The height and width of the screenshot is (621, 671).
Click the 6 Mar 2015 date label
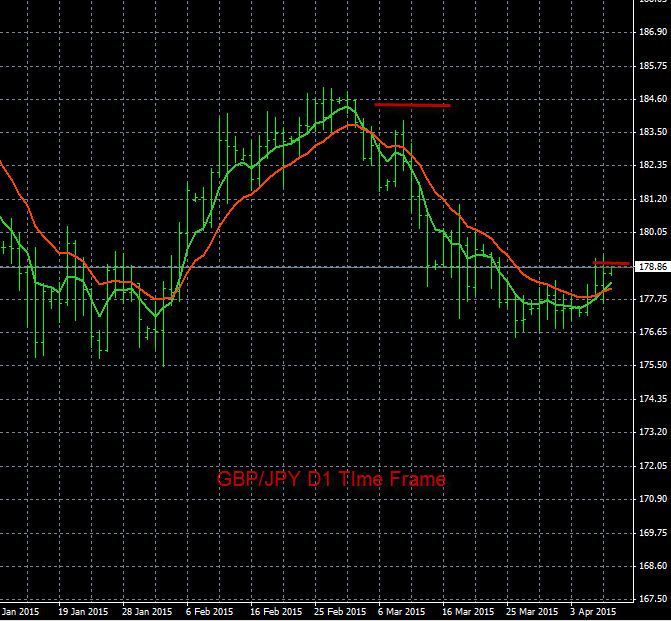401,612
